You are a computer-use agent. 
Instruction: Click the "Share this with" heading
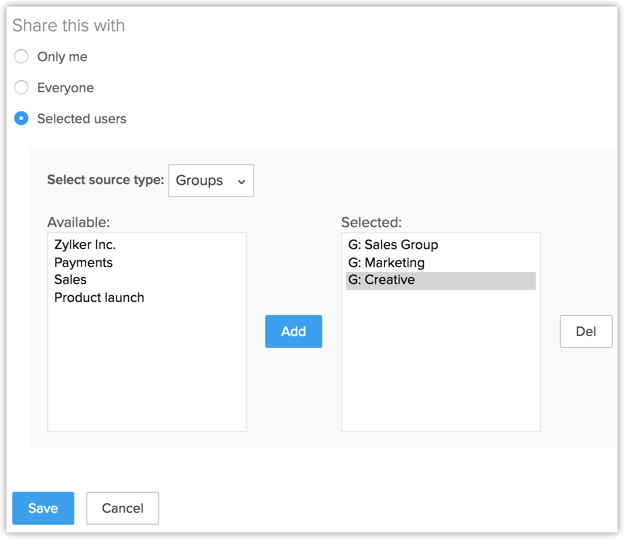pyautogui.click(x=69, y=26)
